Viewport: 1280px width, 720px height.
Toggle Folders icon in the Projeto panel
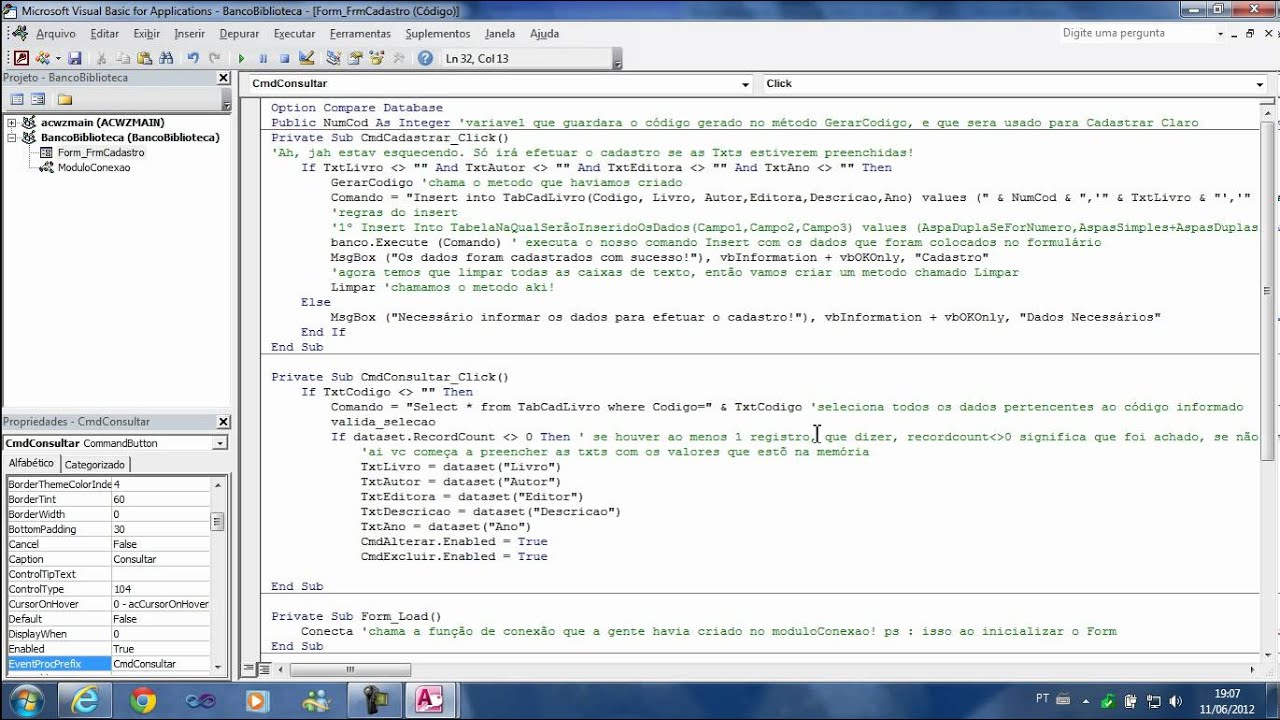(x=65, y=99)
